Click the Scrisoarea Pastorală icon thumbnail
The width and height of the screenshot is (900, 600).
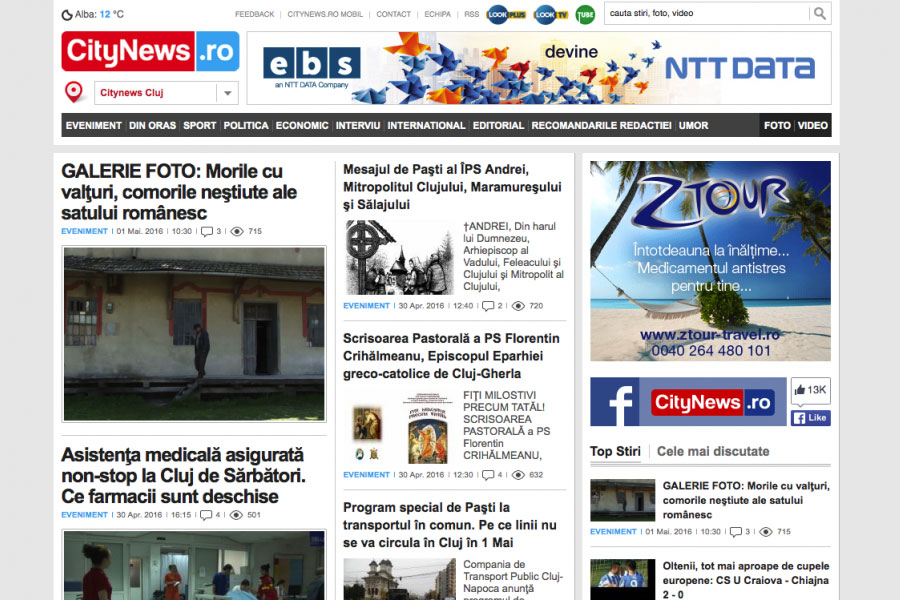(399, 428)
